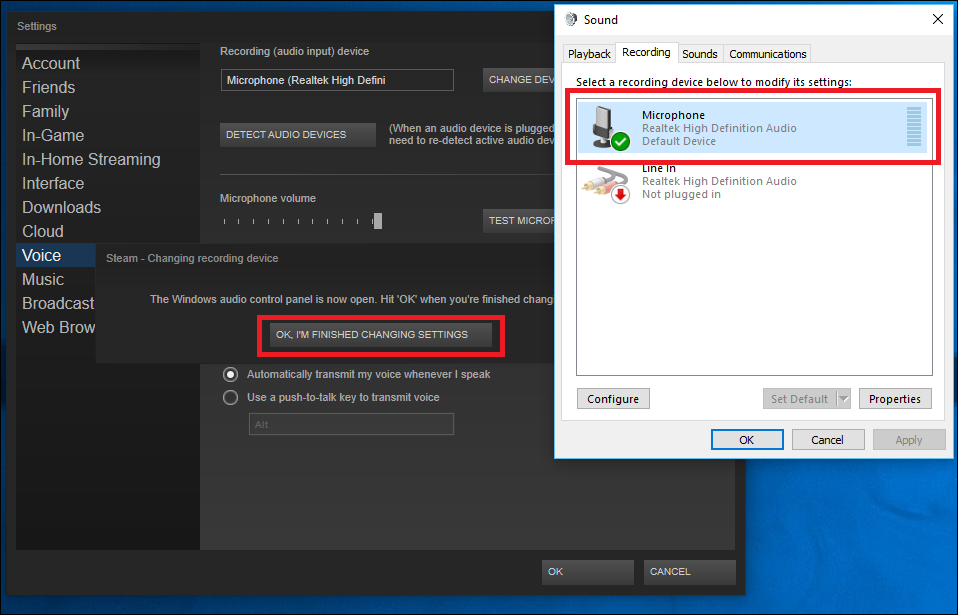Click Cancel in the Sound window
The image size is (958, 615).
(x=827, y=440)
